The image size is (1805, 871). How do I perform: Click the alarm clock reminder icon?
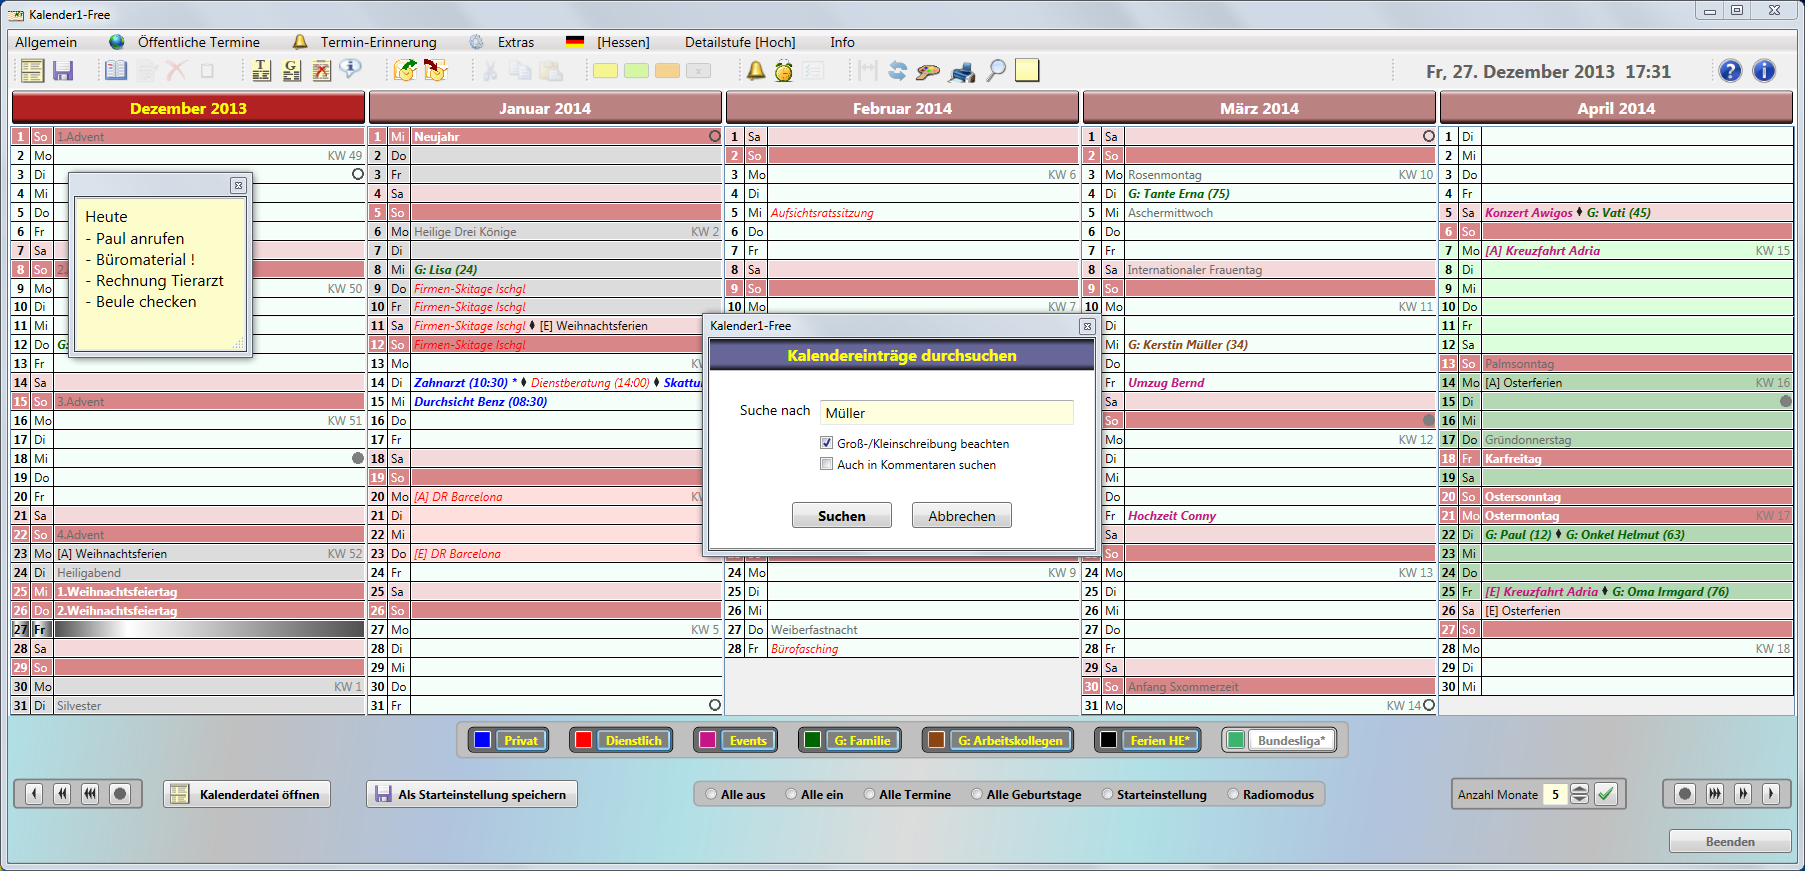(x=784, y=71)
